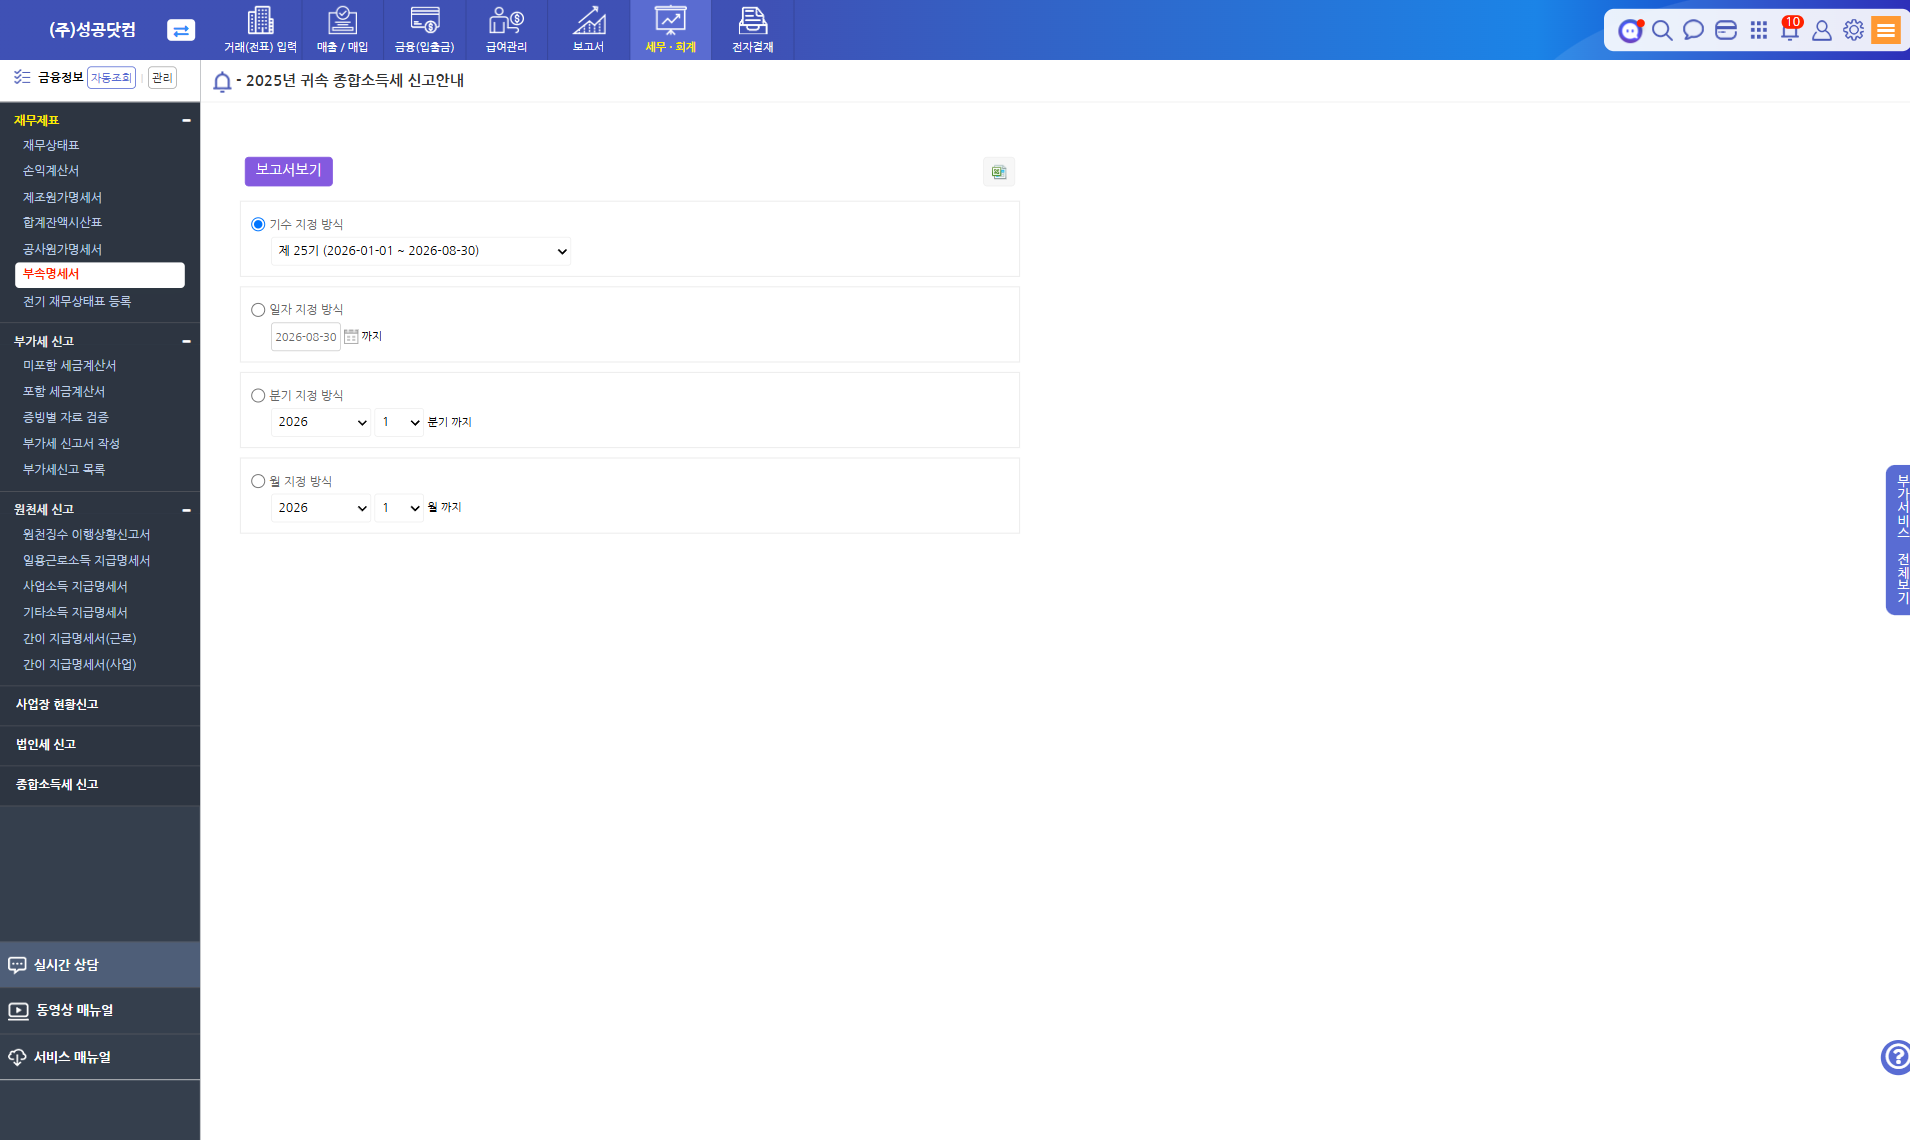Open 재무상태표 menu item
The height and width of the screenshot is (1140, 1910).
[51, 146]
